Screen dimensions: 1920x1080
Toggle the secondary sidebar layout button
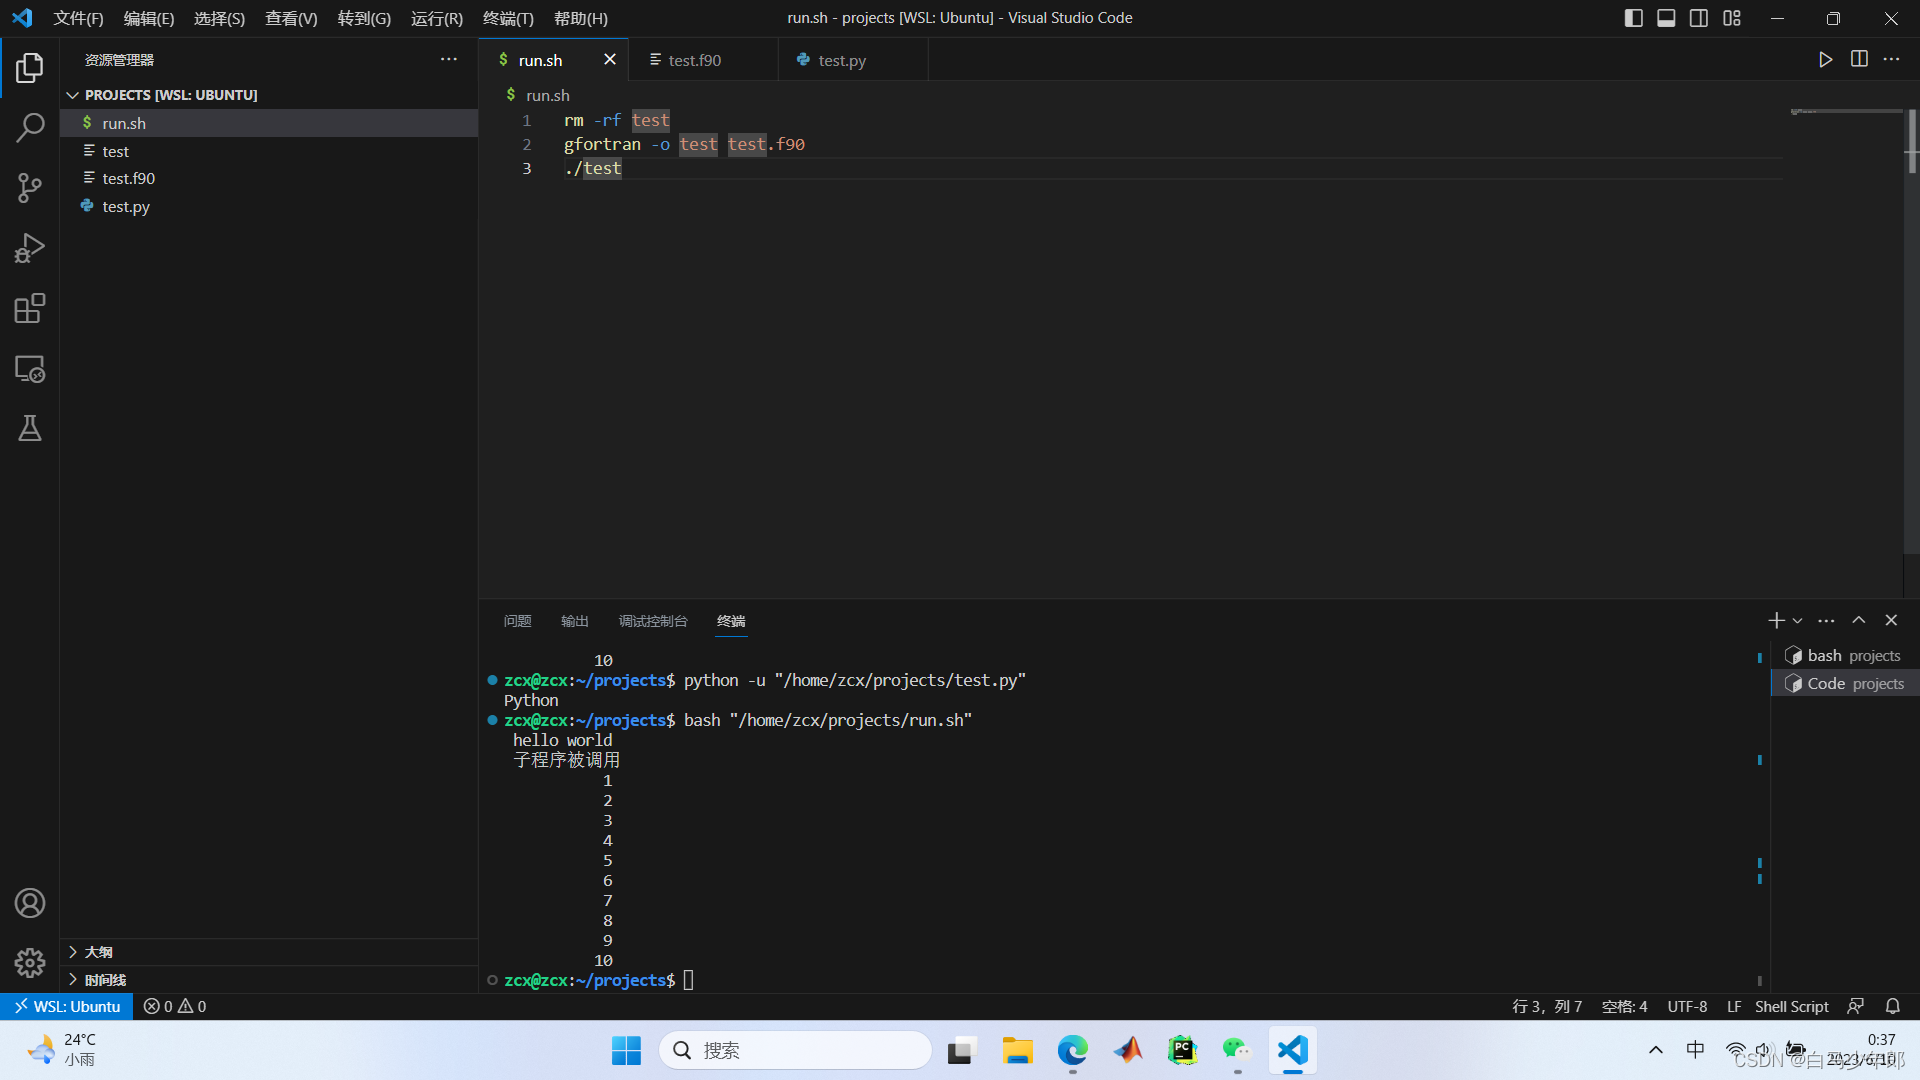click(1699, 18)
